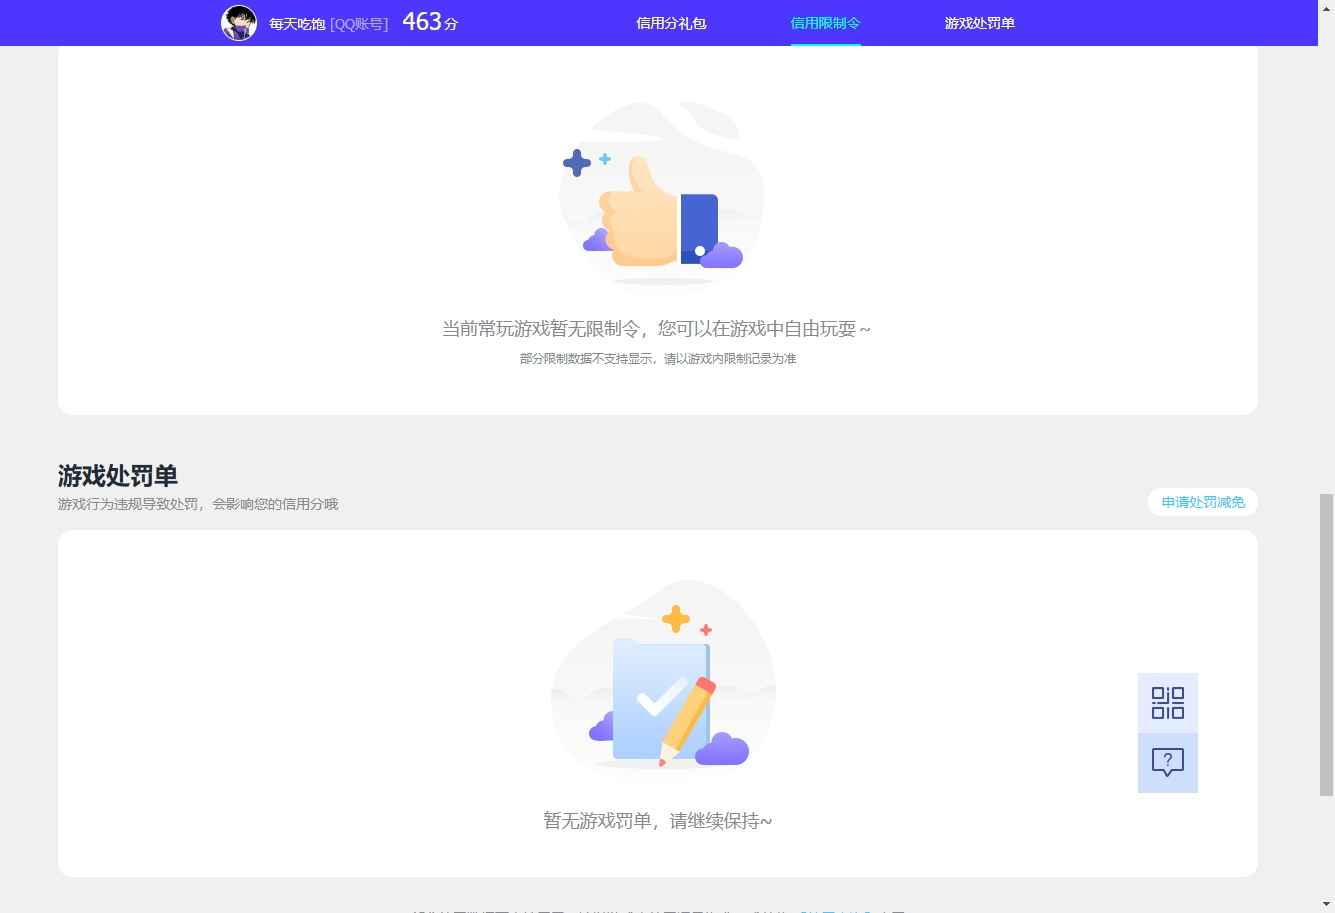The image size is (1335, 913).
Task: Switch to 信用限制令 tab
Action: 825,23
